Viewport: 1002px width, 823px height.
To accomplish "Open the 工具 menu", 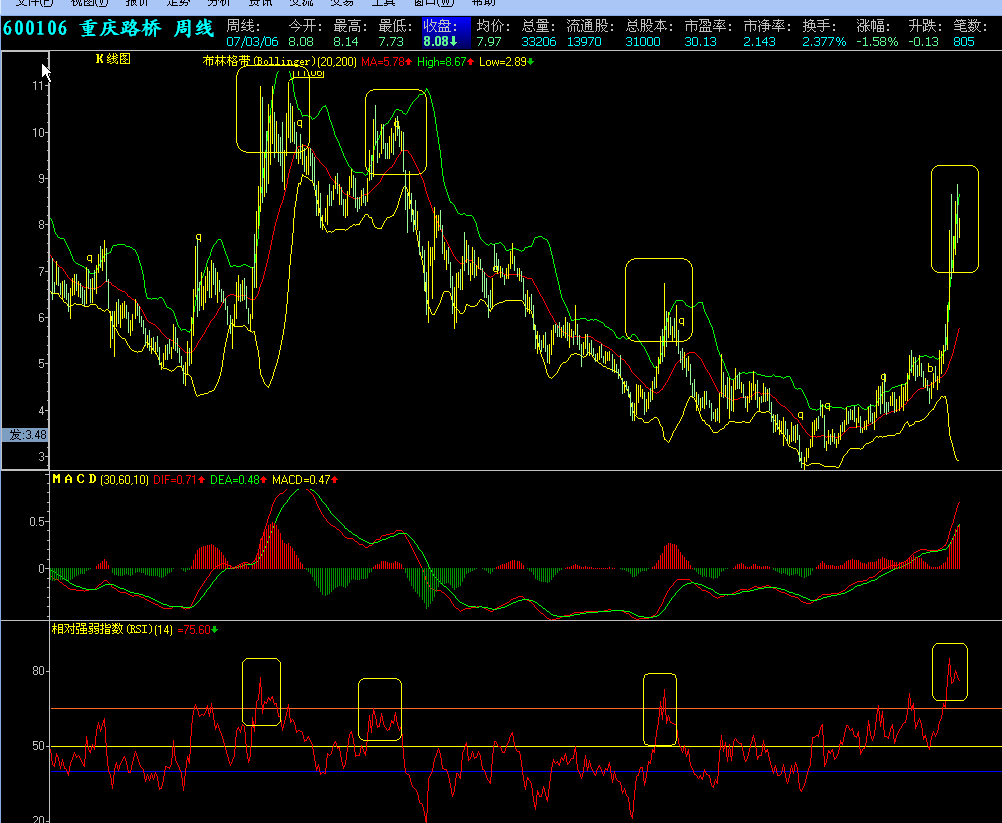I will [x=383, y=3].
